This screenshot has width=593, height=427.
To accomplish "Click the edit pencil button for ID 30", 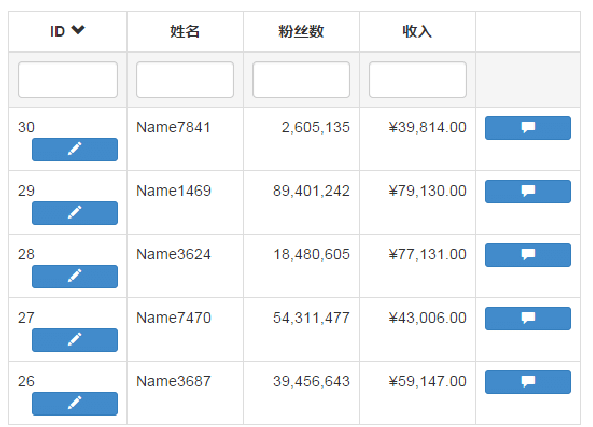I will 75,149.
